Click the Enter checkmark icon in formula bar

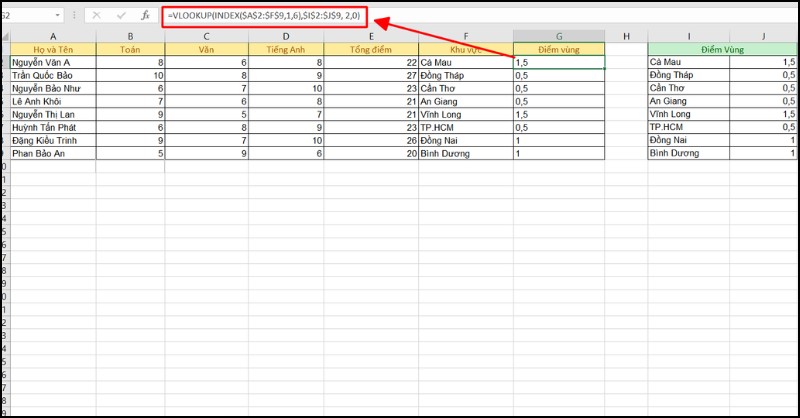coord(120,17)
